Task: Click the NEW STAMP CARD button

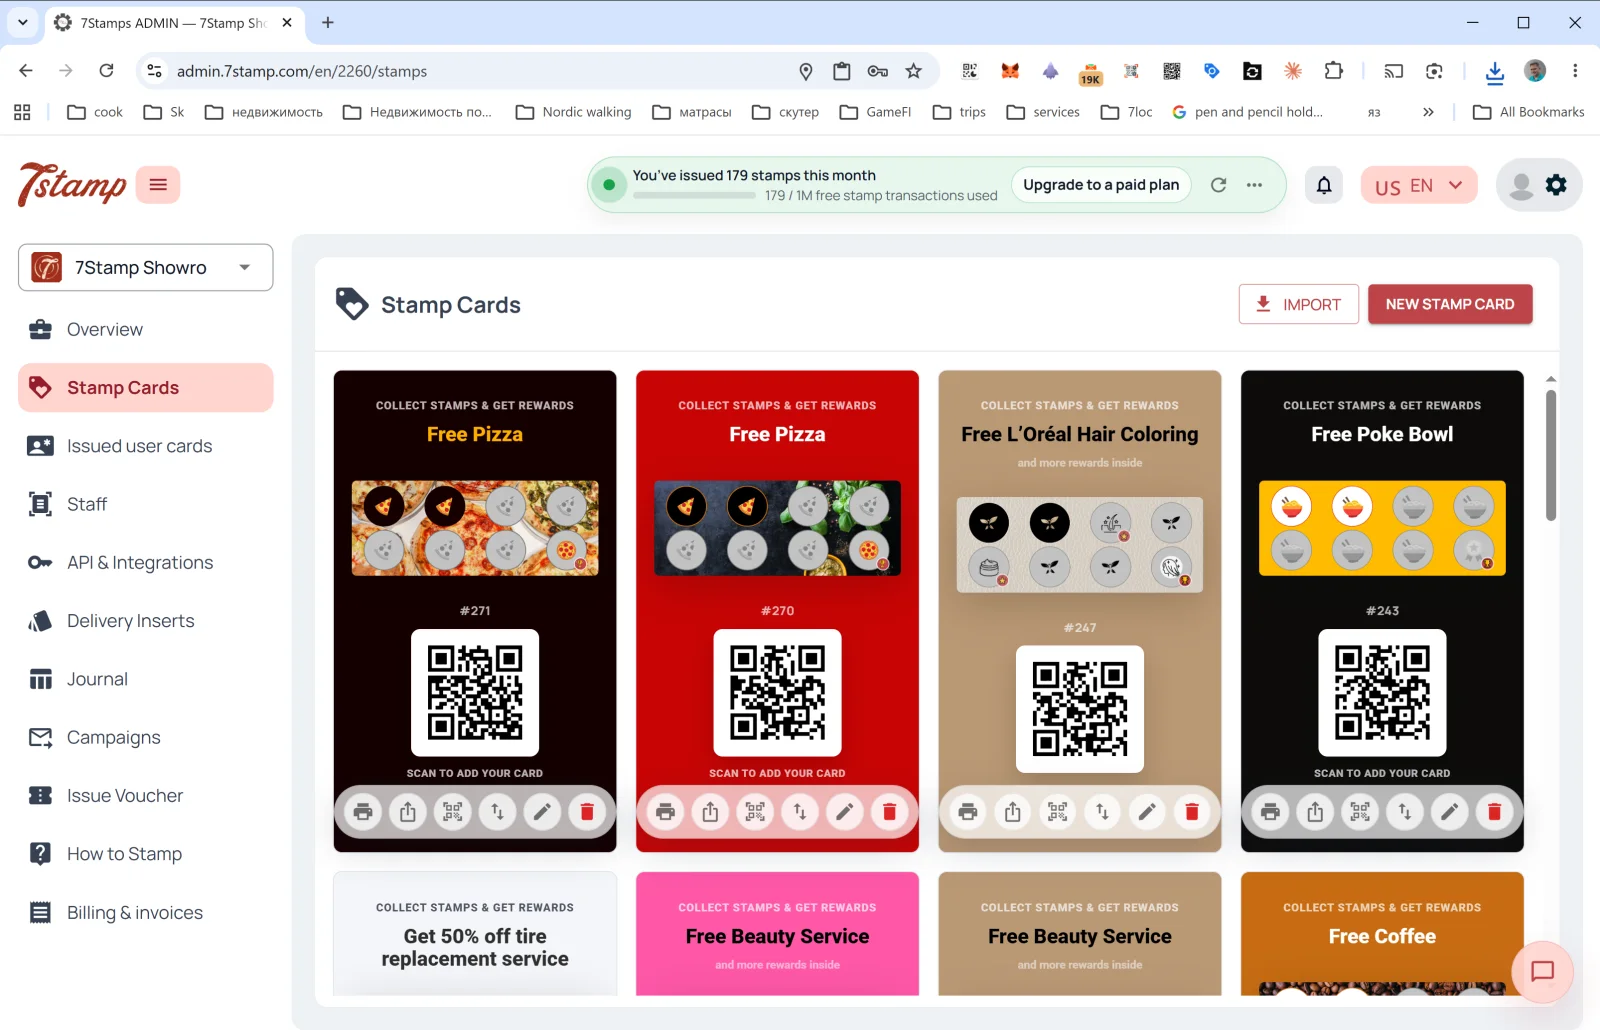Action: [x=1450, y=304]
